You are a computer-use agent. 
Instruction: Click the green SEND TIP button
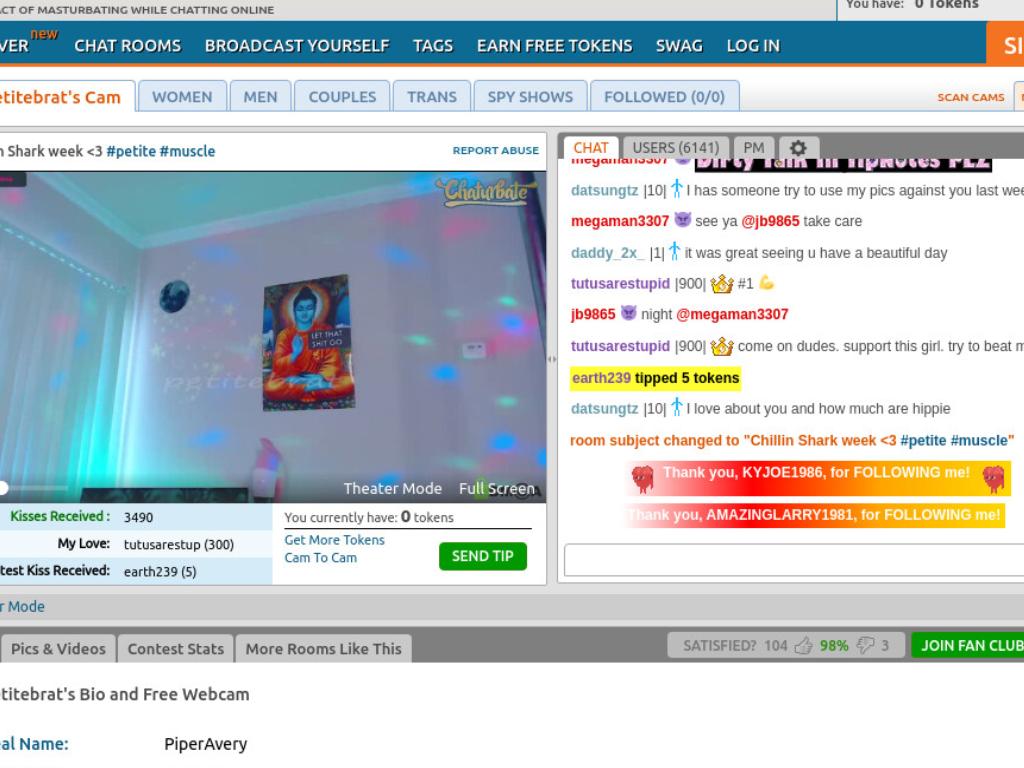tap(483, 556)
